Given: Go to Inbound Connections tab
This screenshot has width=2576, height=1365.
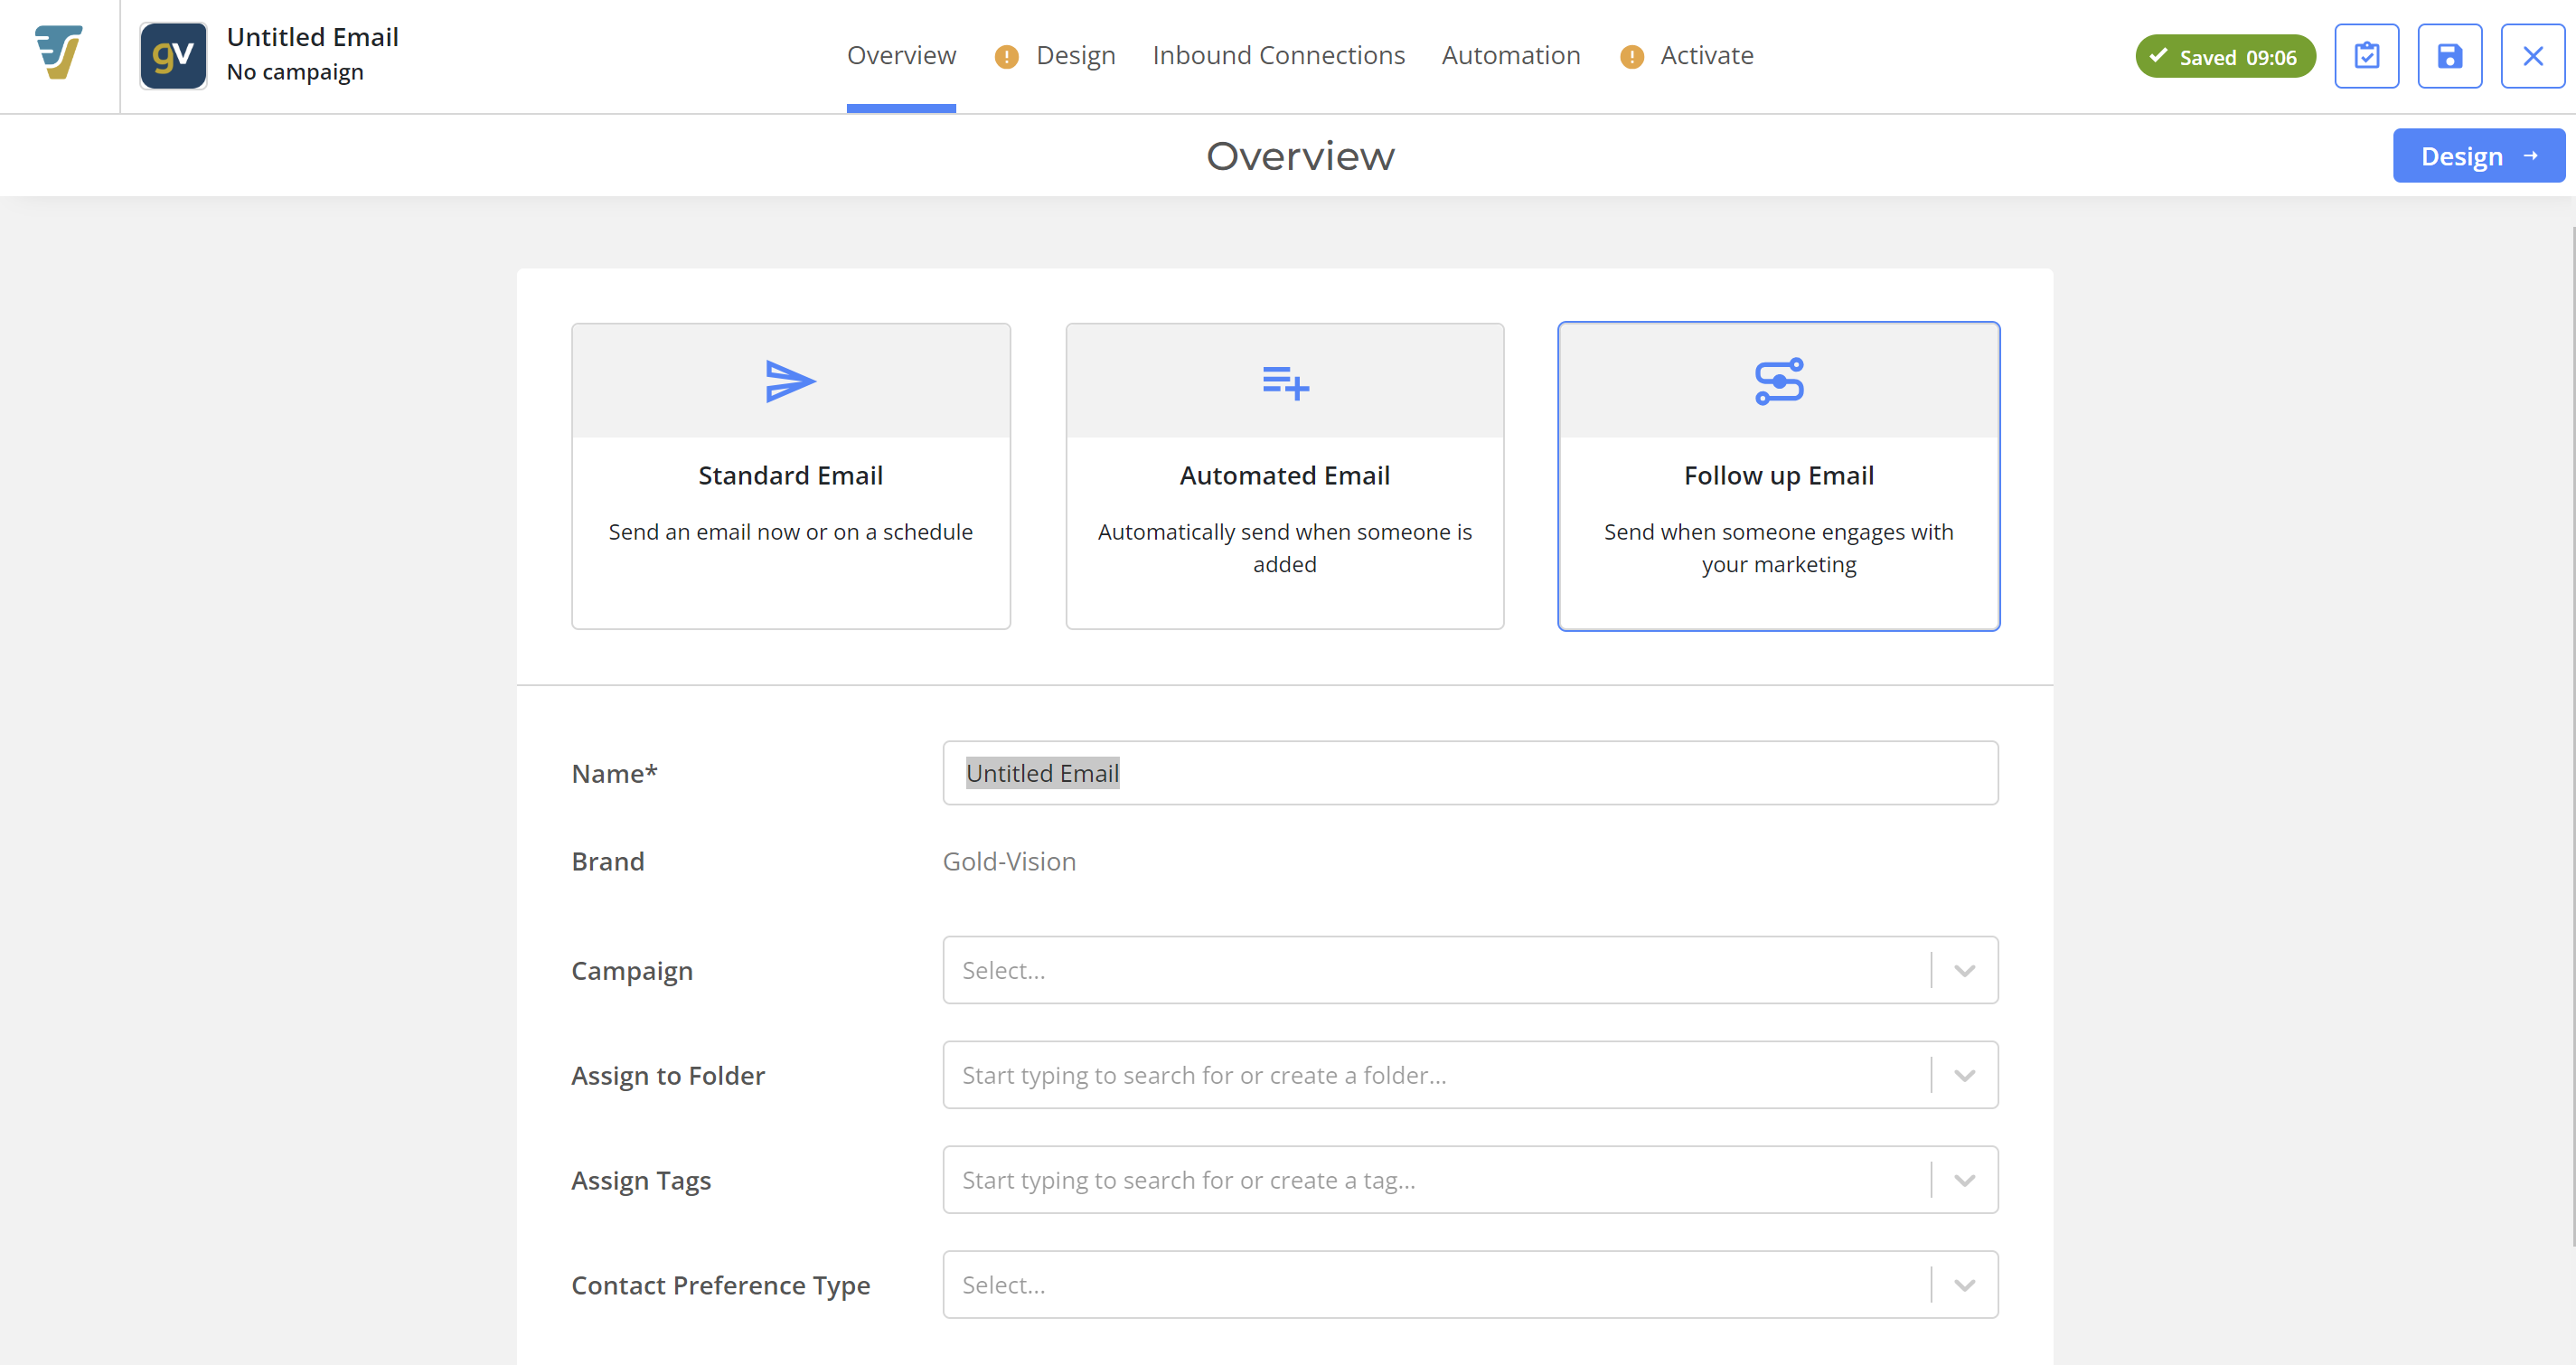Looking at the screenshot, I should tap(1278, 55).
